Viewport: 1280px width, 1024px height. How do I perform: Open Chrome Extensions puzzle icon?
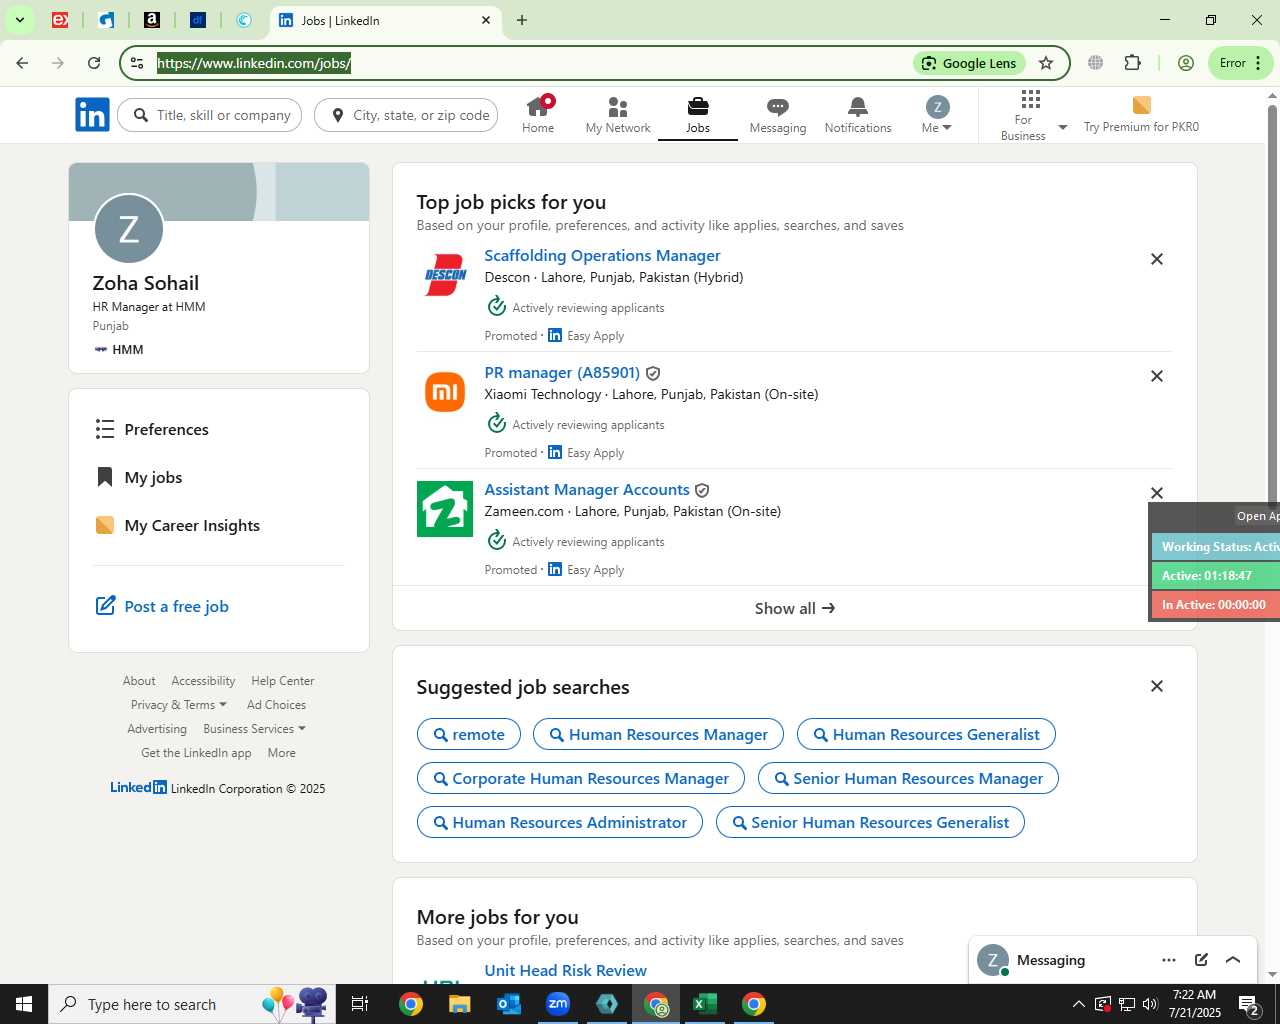(x=1132, y=63)
